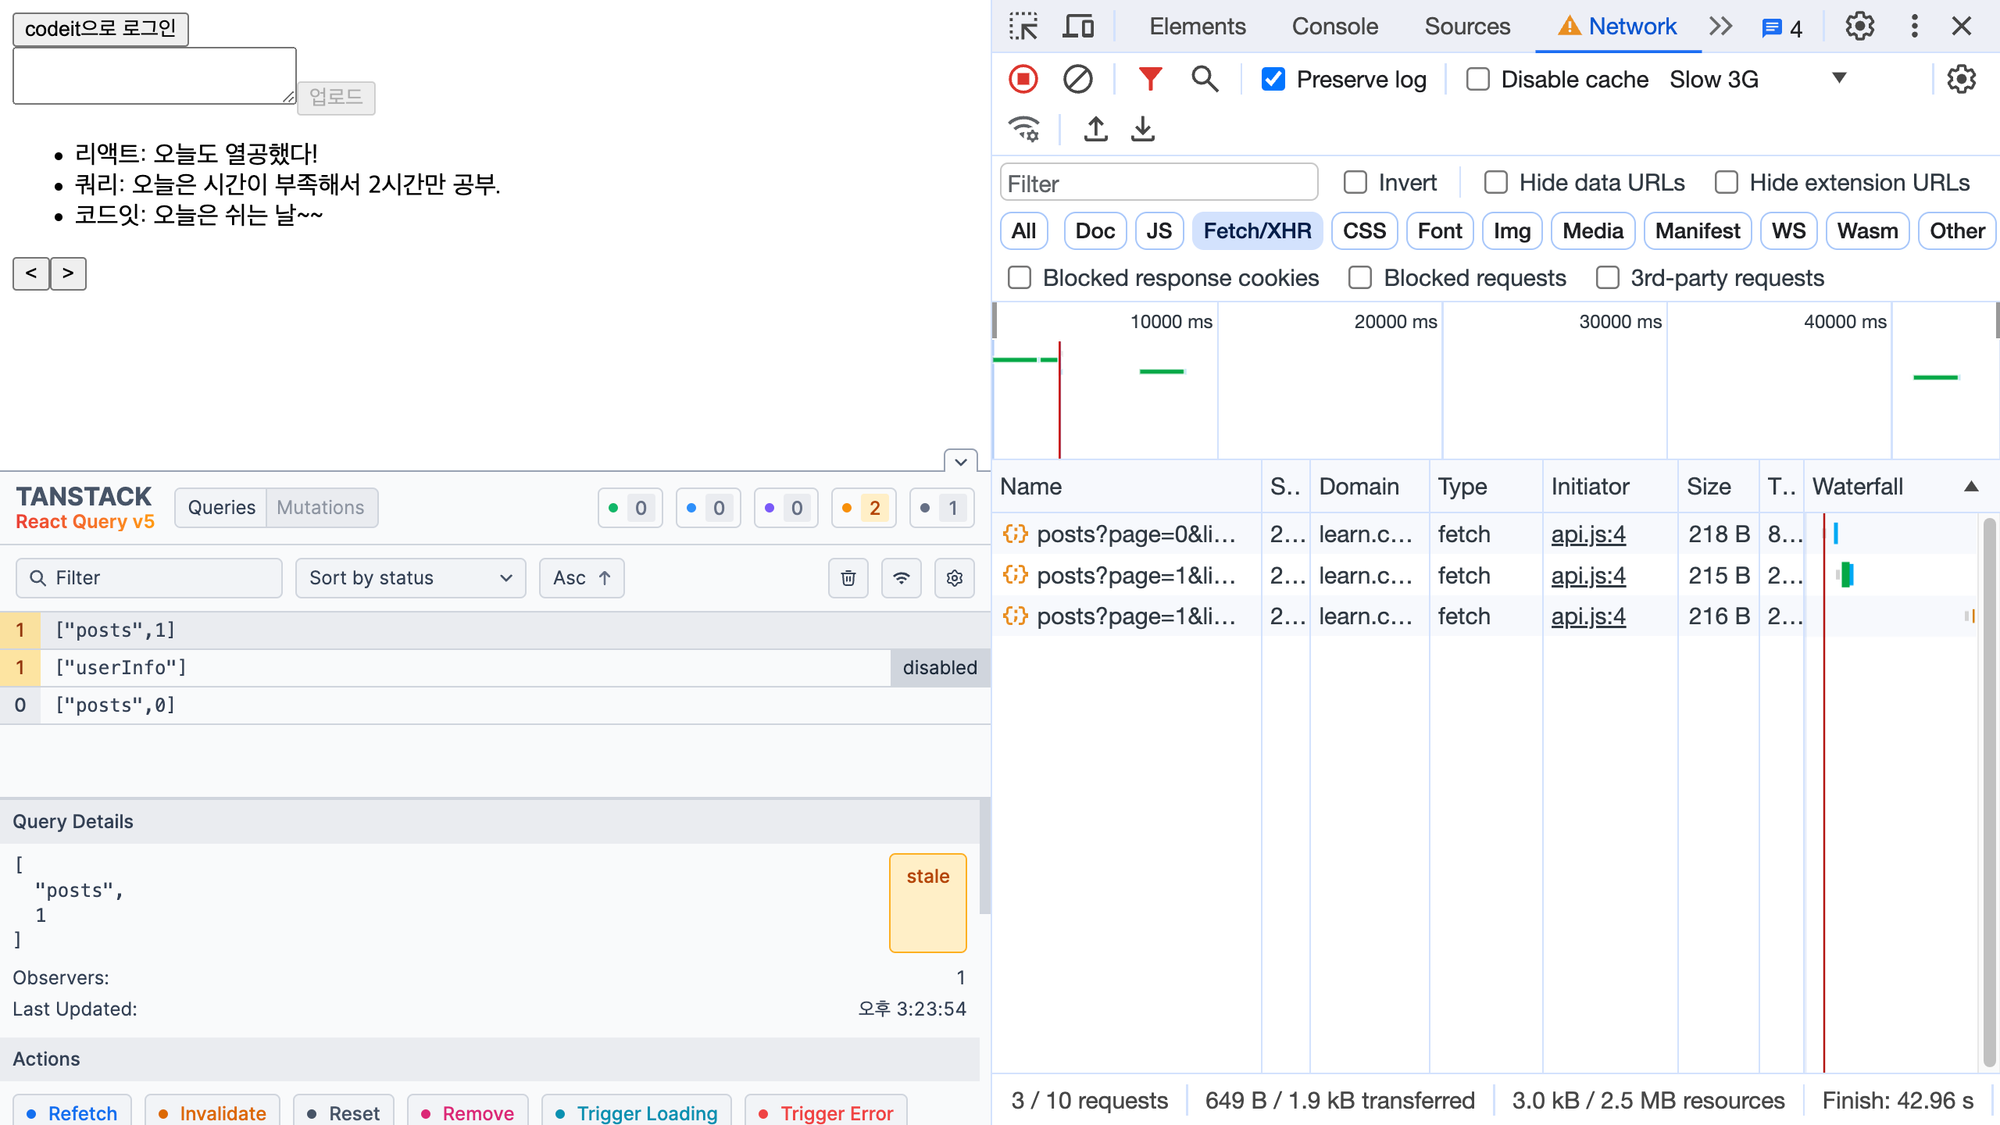Clear the network log
This screenshot has width=2000, height=1125.
pyautogui.click(x=1077, y=79)
